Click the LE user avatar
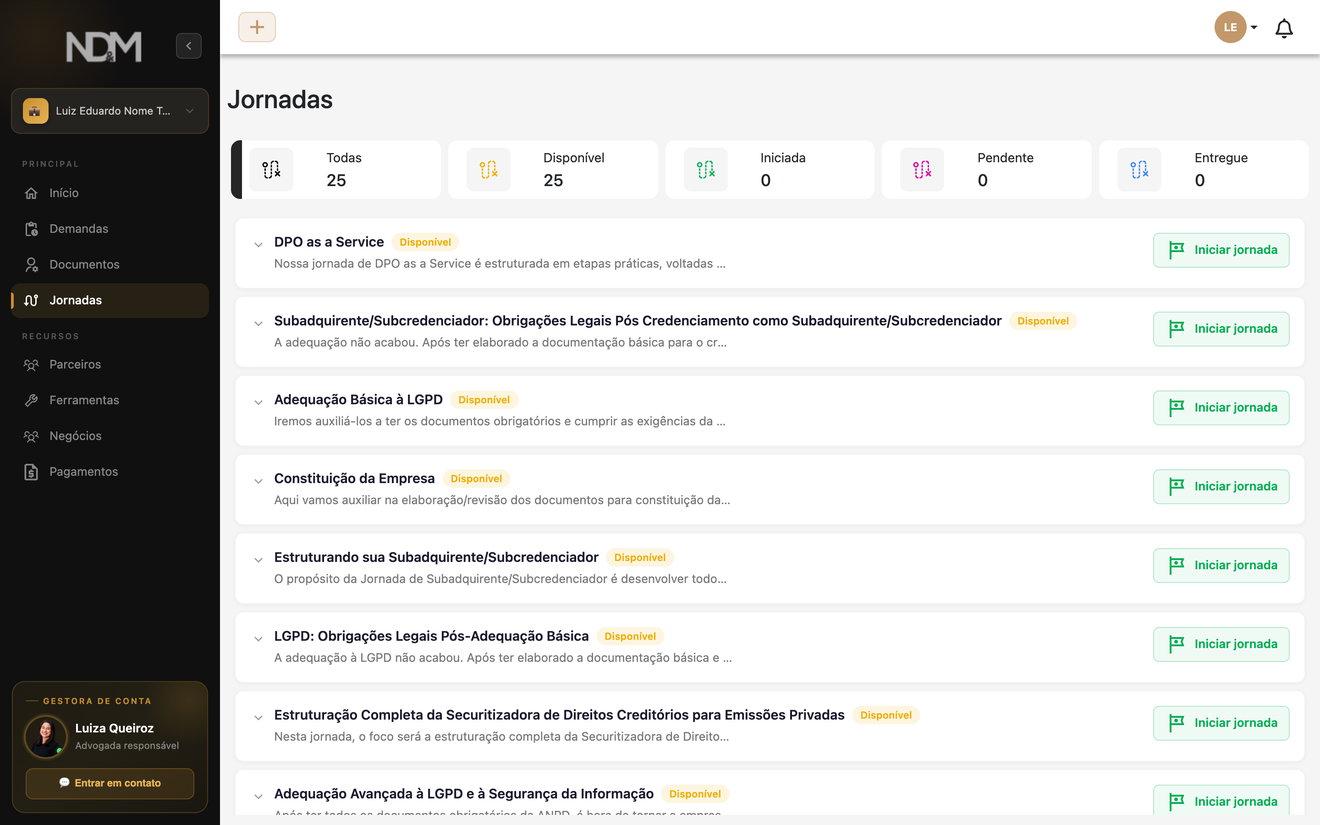Image resolution: width=1320 pixels, height=825 pixels. pos(1230,27)
